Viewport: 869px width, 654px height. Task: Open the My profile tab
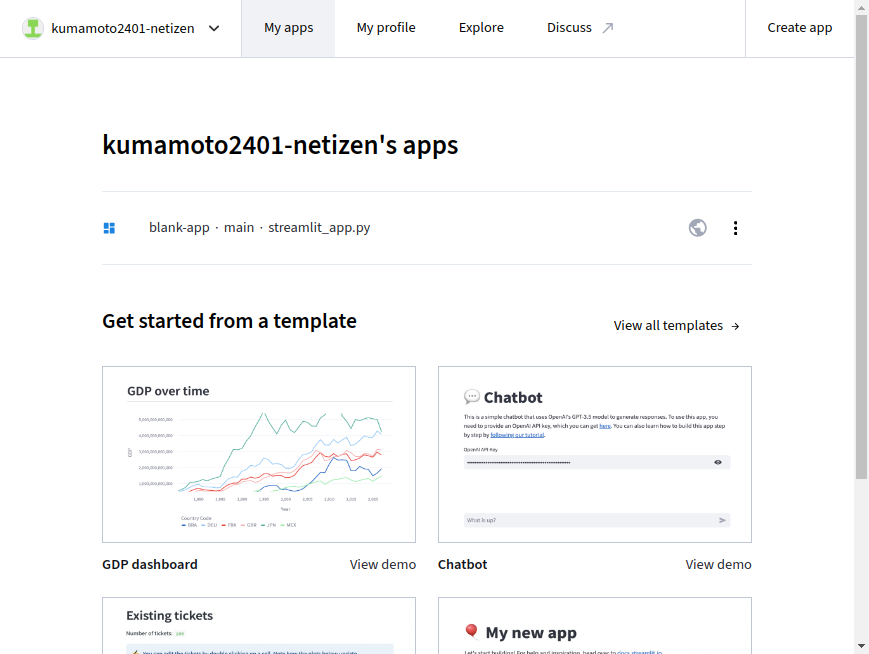coord(386,28)
